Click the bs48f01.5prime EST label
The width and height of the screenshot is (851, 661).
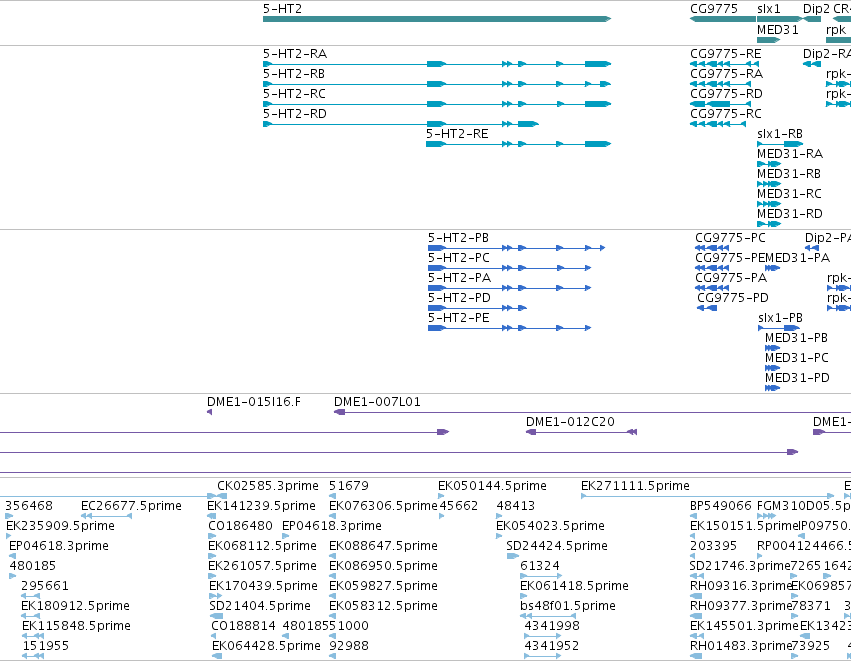[x=568, y=606]
